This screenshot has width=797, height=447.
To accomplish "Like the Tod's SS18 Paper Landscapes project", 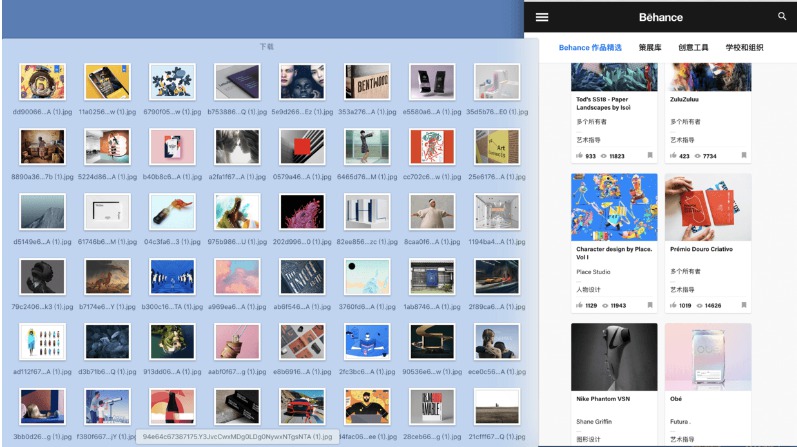I will tap(579, 156).
